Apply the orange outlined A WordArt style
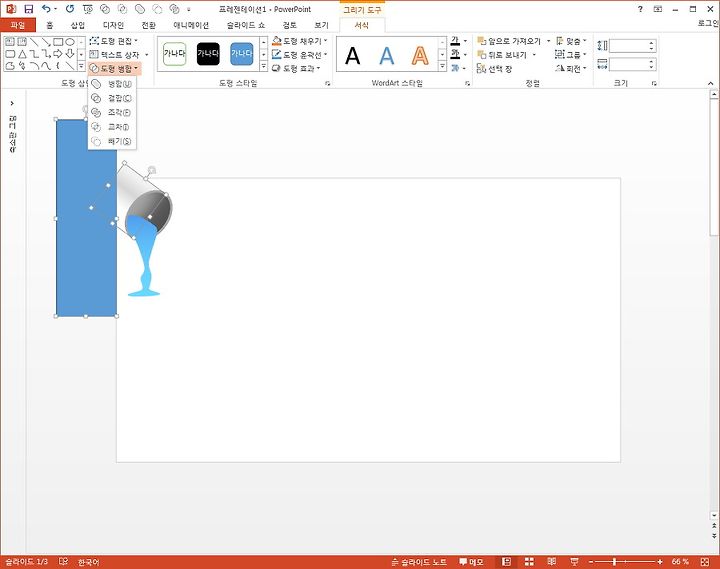 coord(420,56)
